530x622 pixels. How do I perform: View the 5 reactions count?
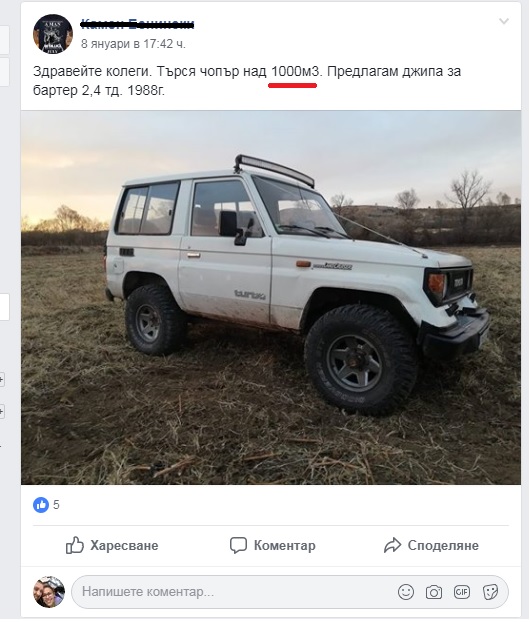(x=56, y=505)
